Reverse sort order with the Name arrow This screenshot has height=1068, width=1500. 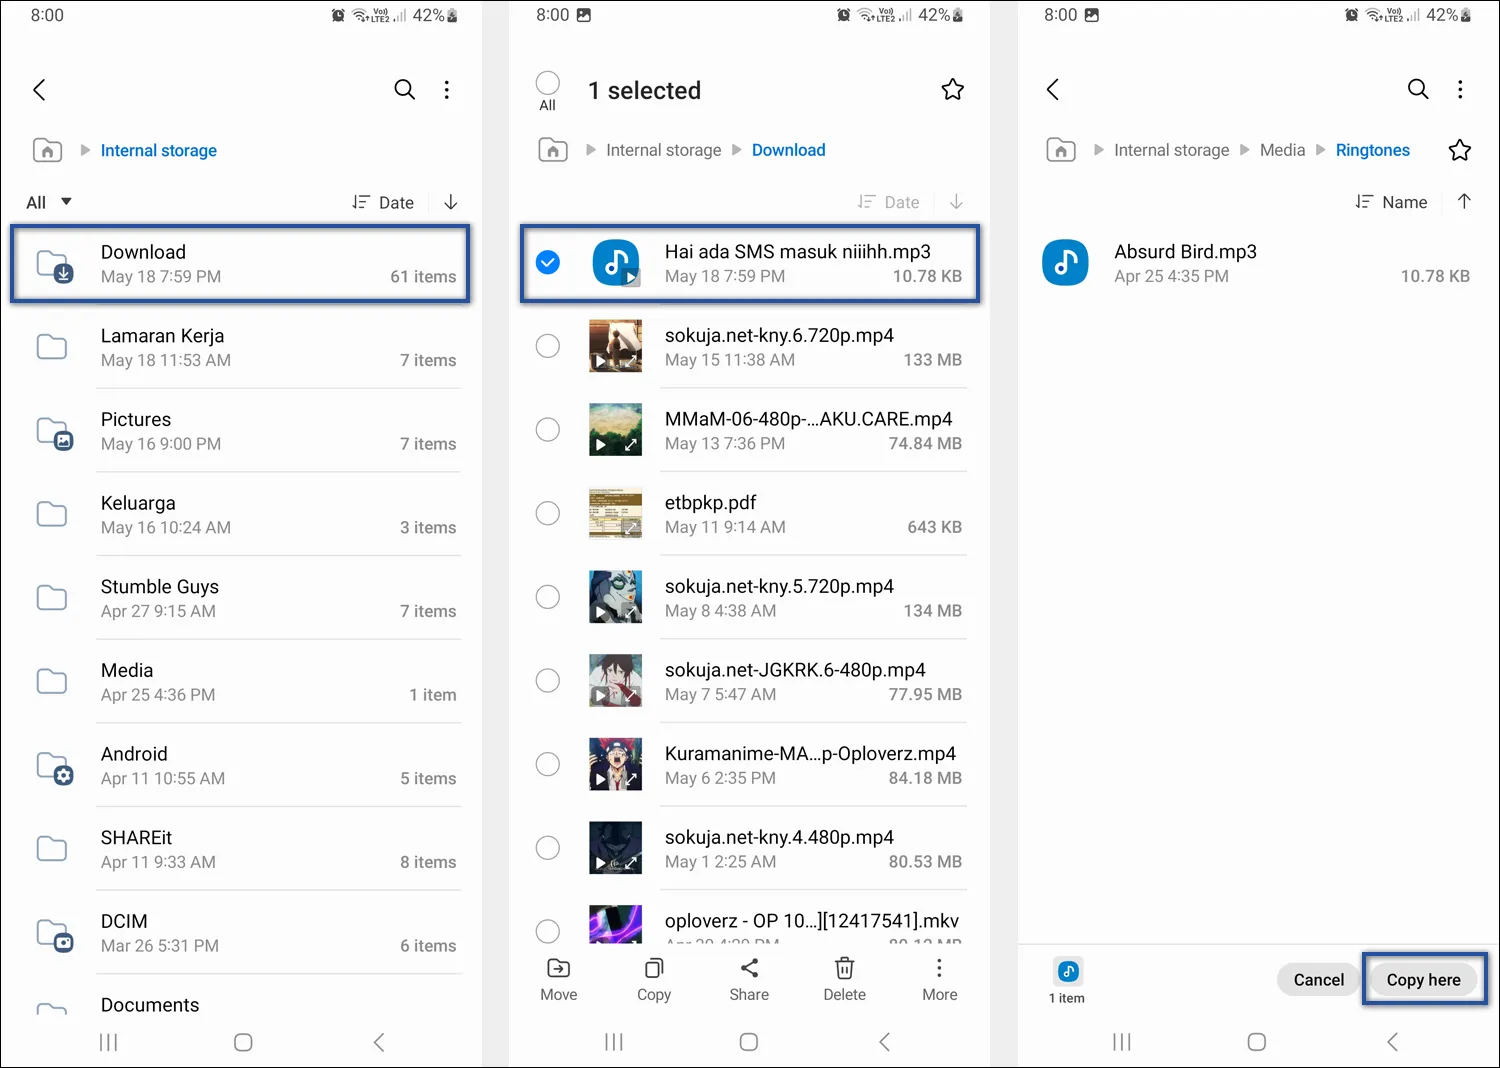1464,201
